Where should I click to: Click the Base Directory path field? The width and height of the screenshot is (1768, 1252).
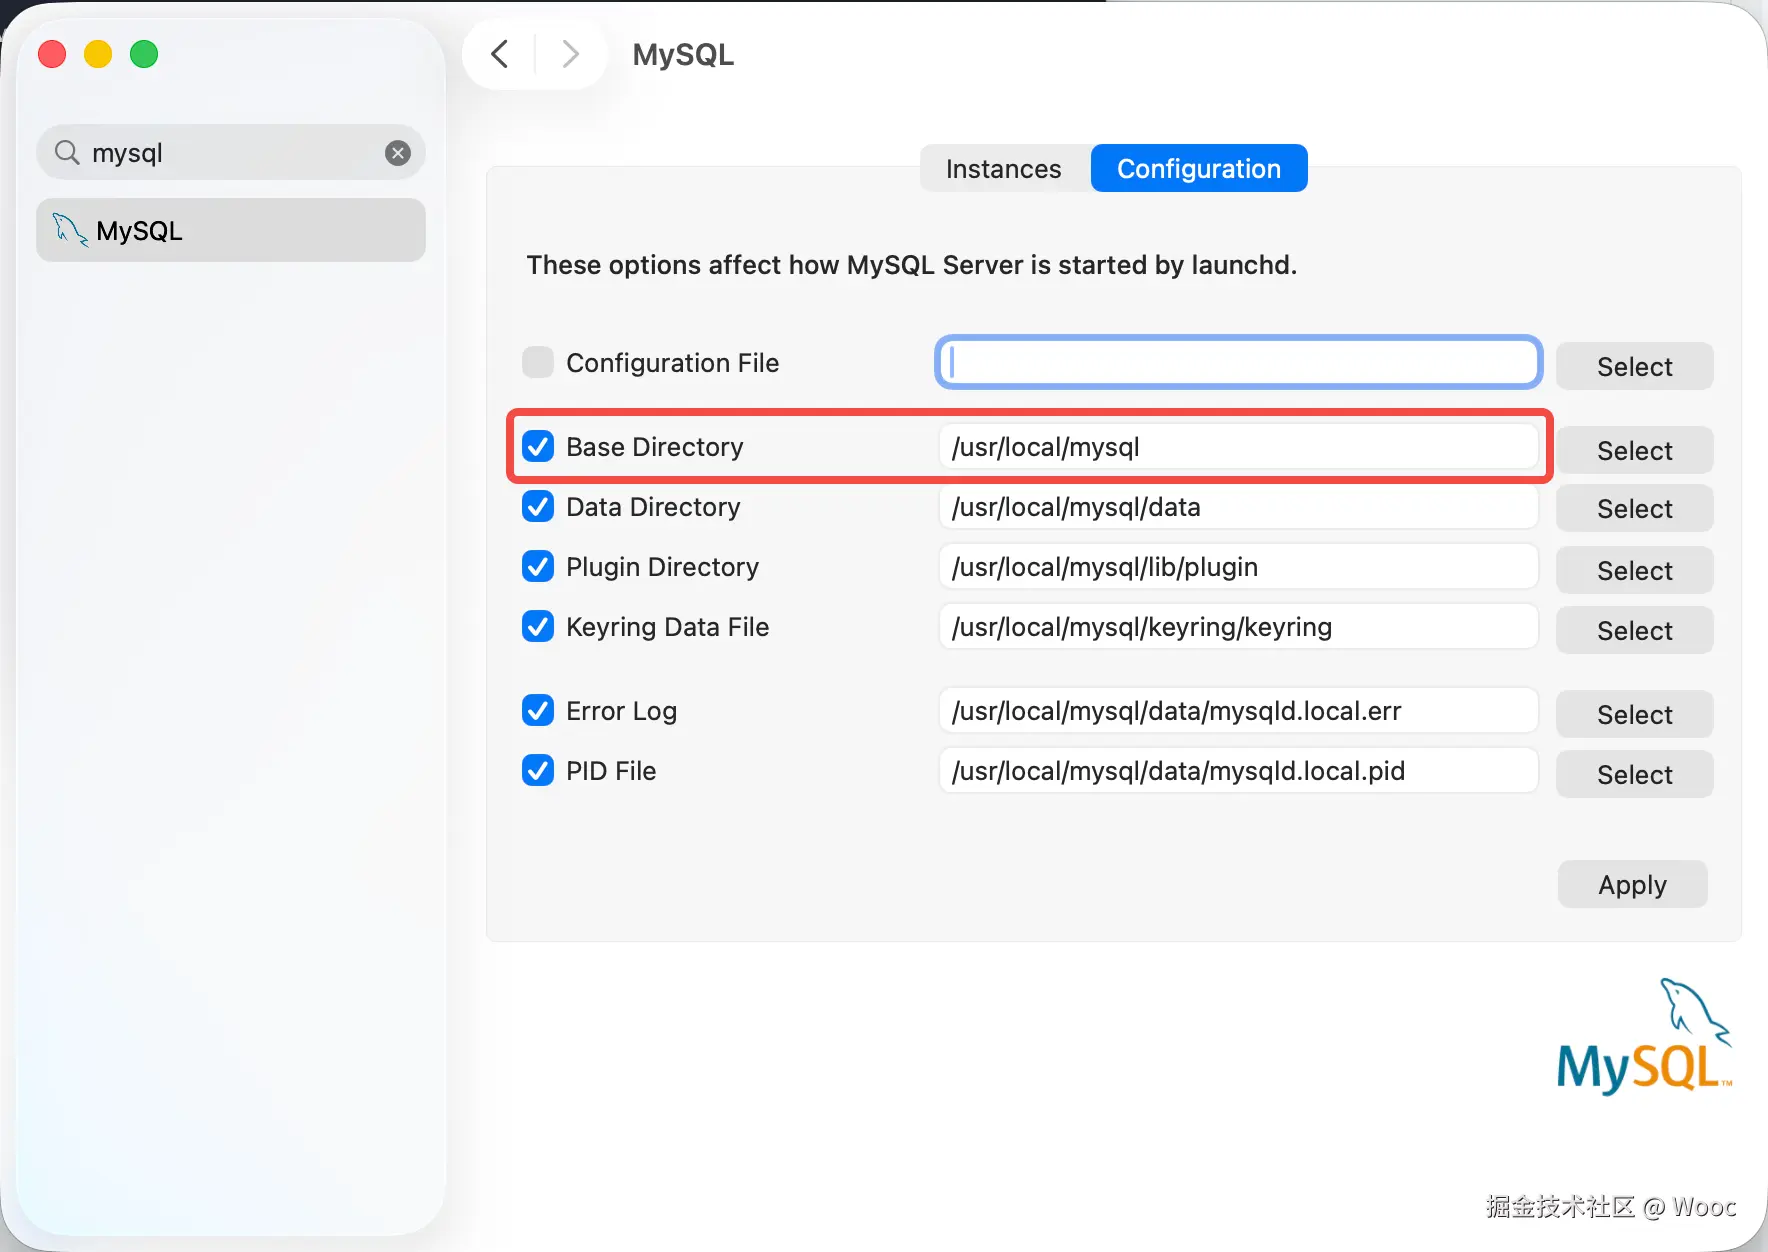click(1238, 446)
